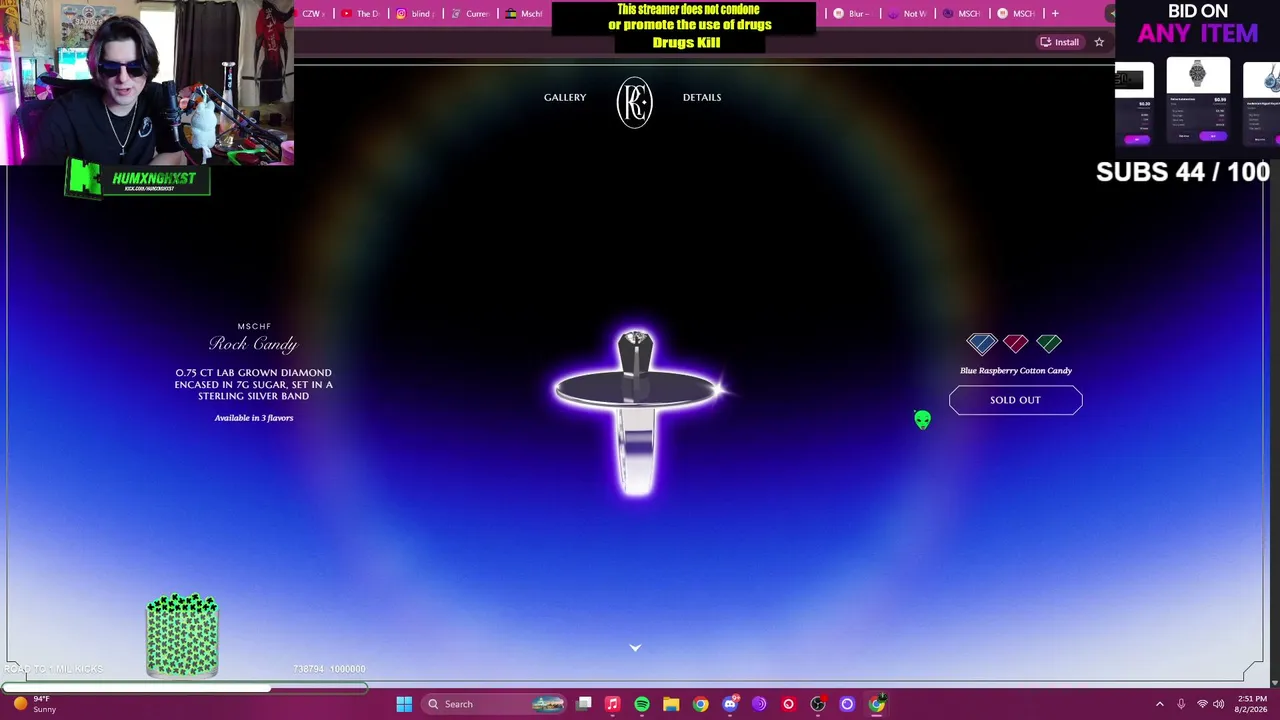Screen dimensions: 1280x720
Task: Click the rotating ring product image
Action: coord(636,412)
